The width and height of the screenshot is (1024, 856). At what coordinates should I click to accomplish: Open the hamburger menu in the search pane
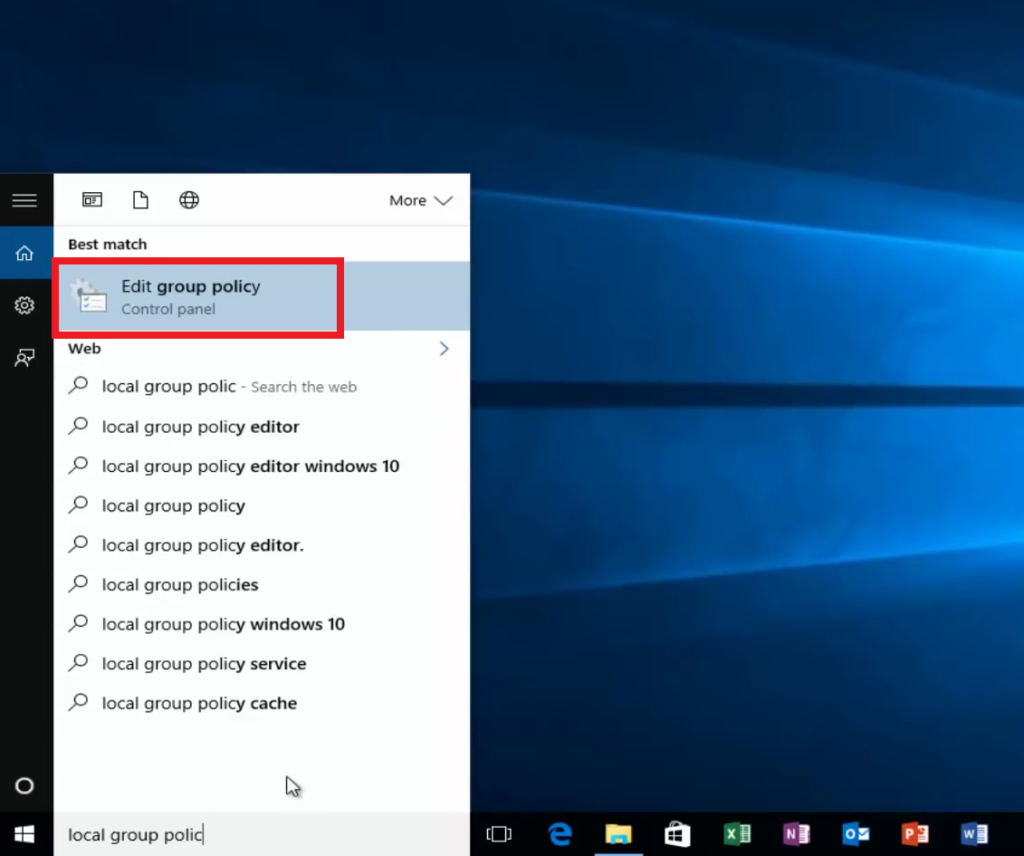25,198
